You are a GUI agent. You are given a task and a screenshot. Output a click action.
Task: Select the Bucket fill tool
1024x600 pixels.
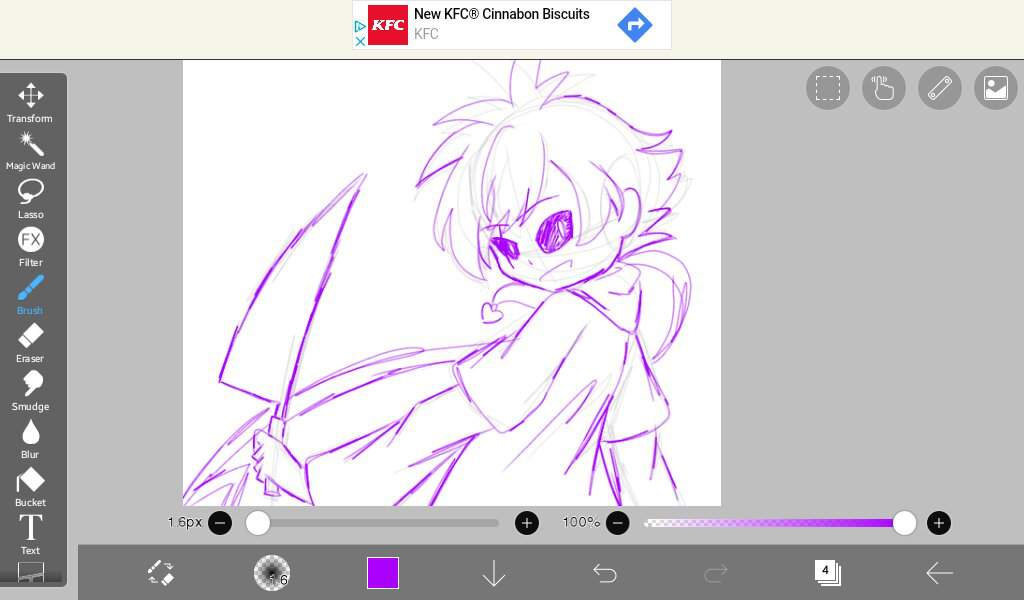tap(30, 488)
